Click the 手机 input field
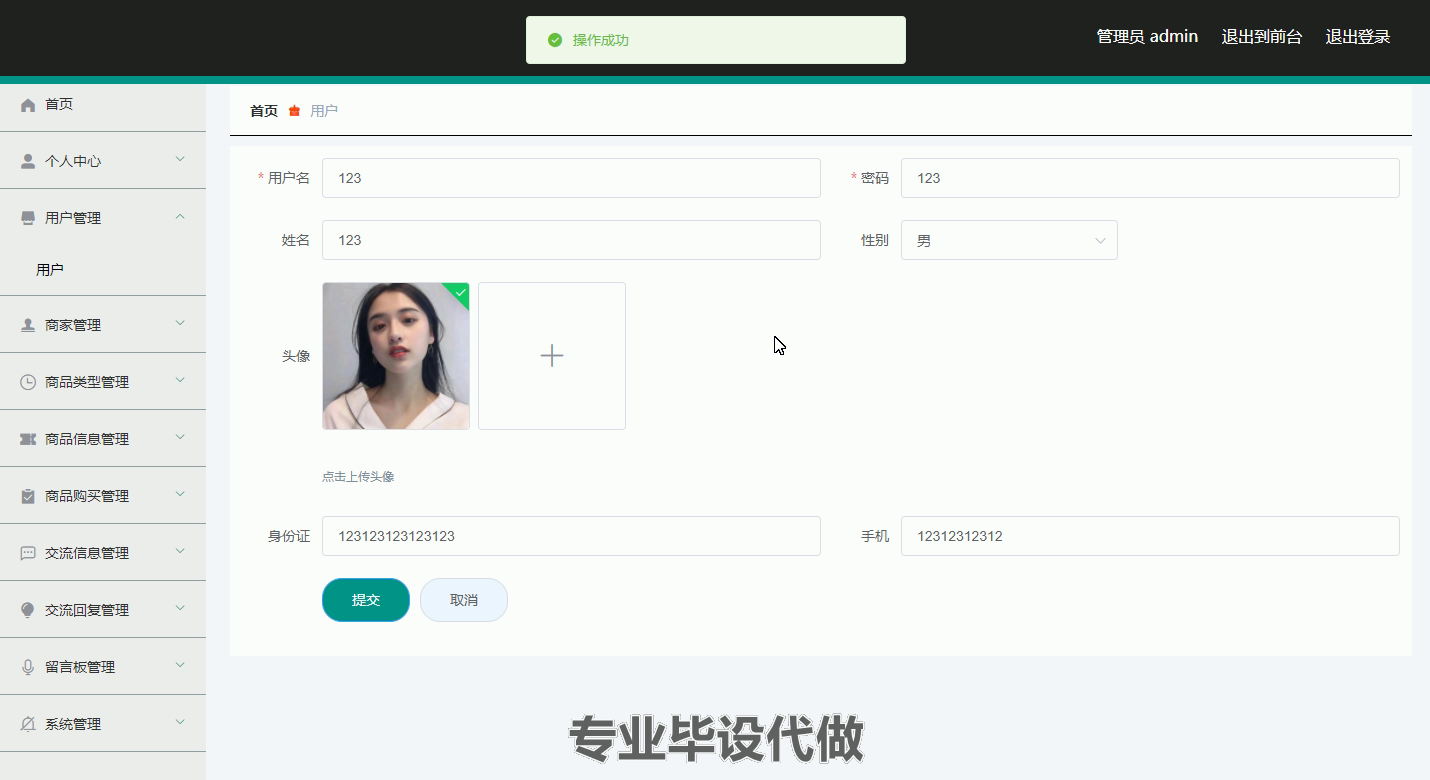Image resolution: width=1430 pixels, height=780 pixels. [1150, 536]
